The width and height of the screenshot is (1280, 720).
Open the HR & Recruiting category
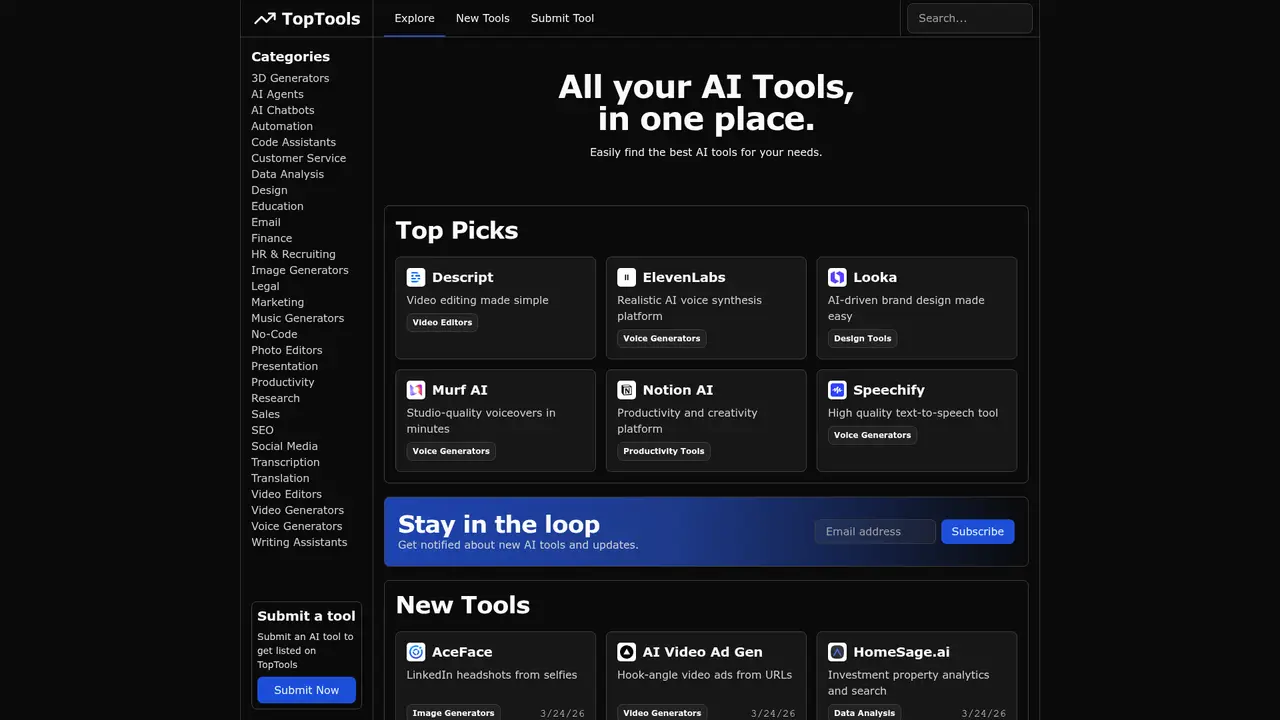point(293,254)
